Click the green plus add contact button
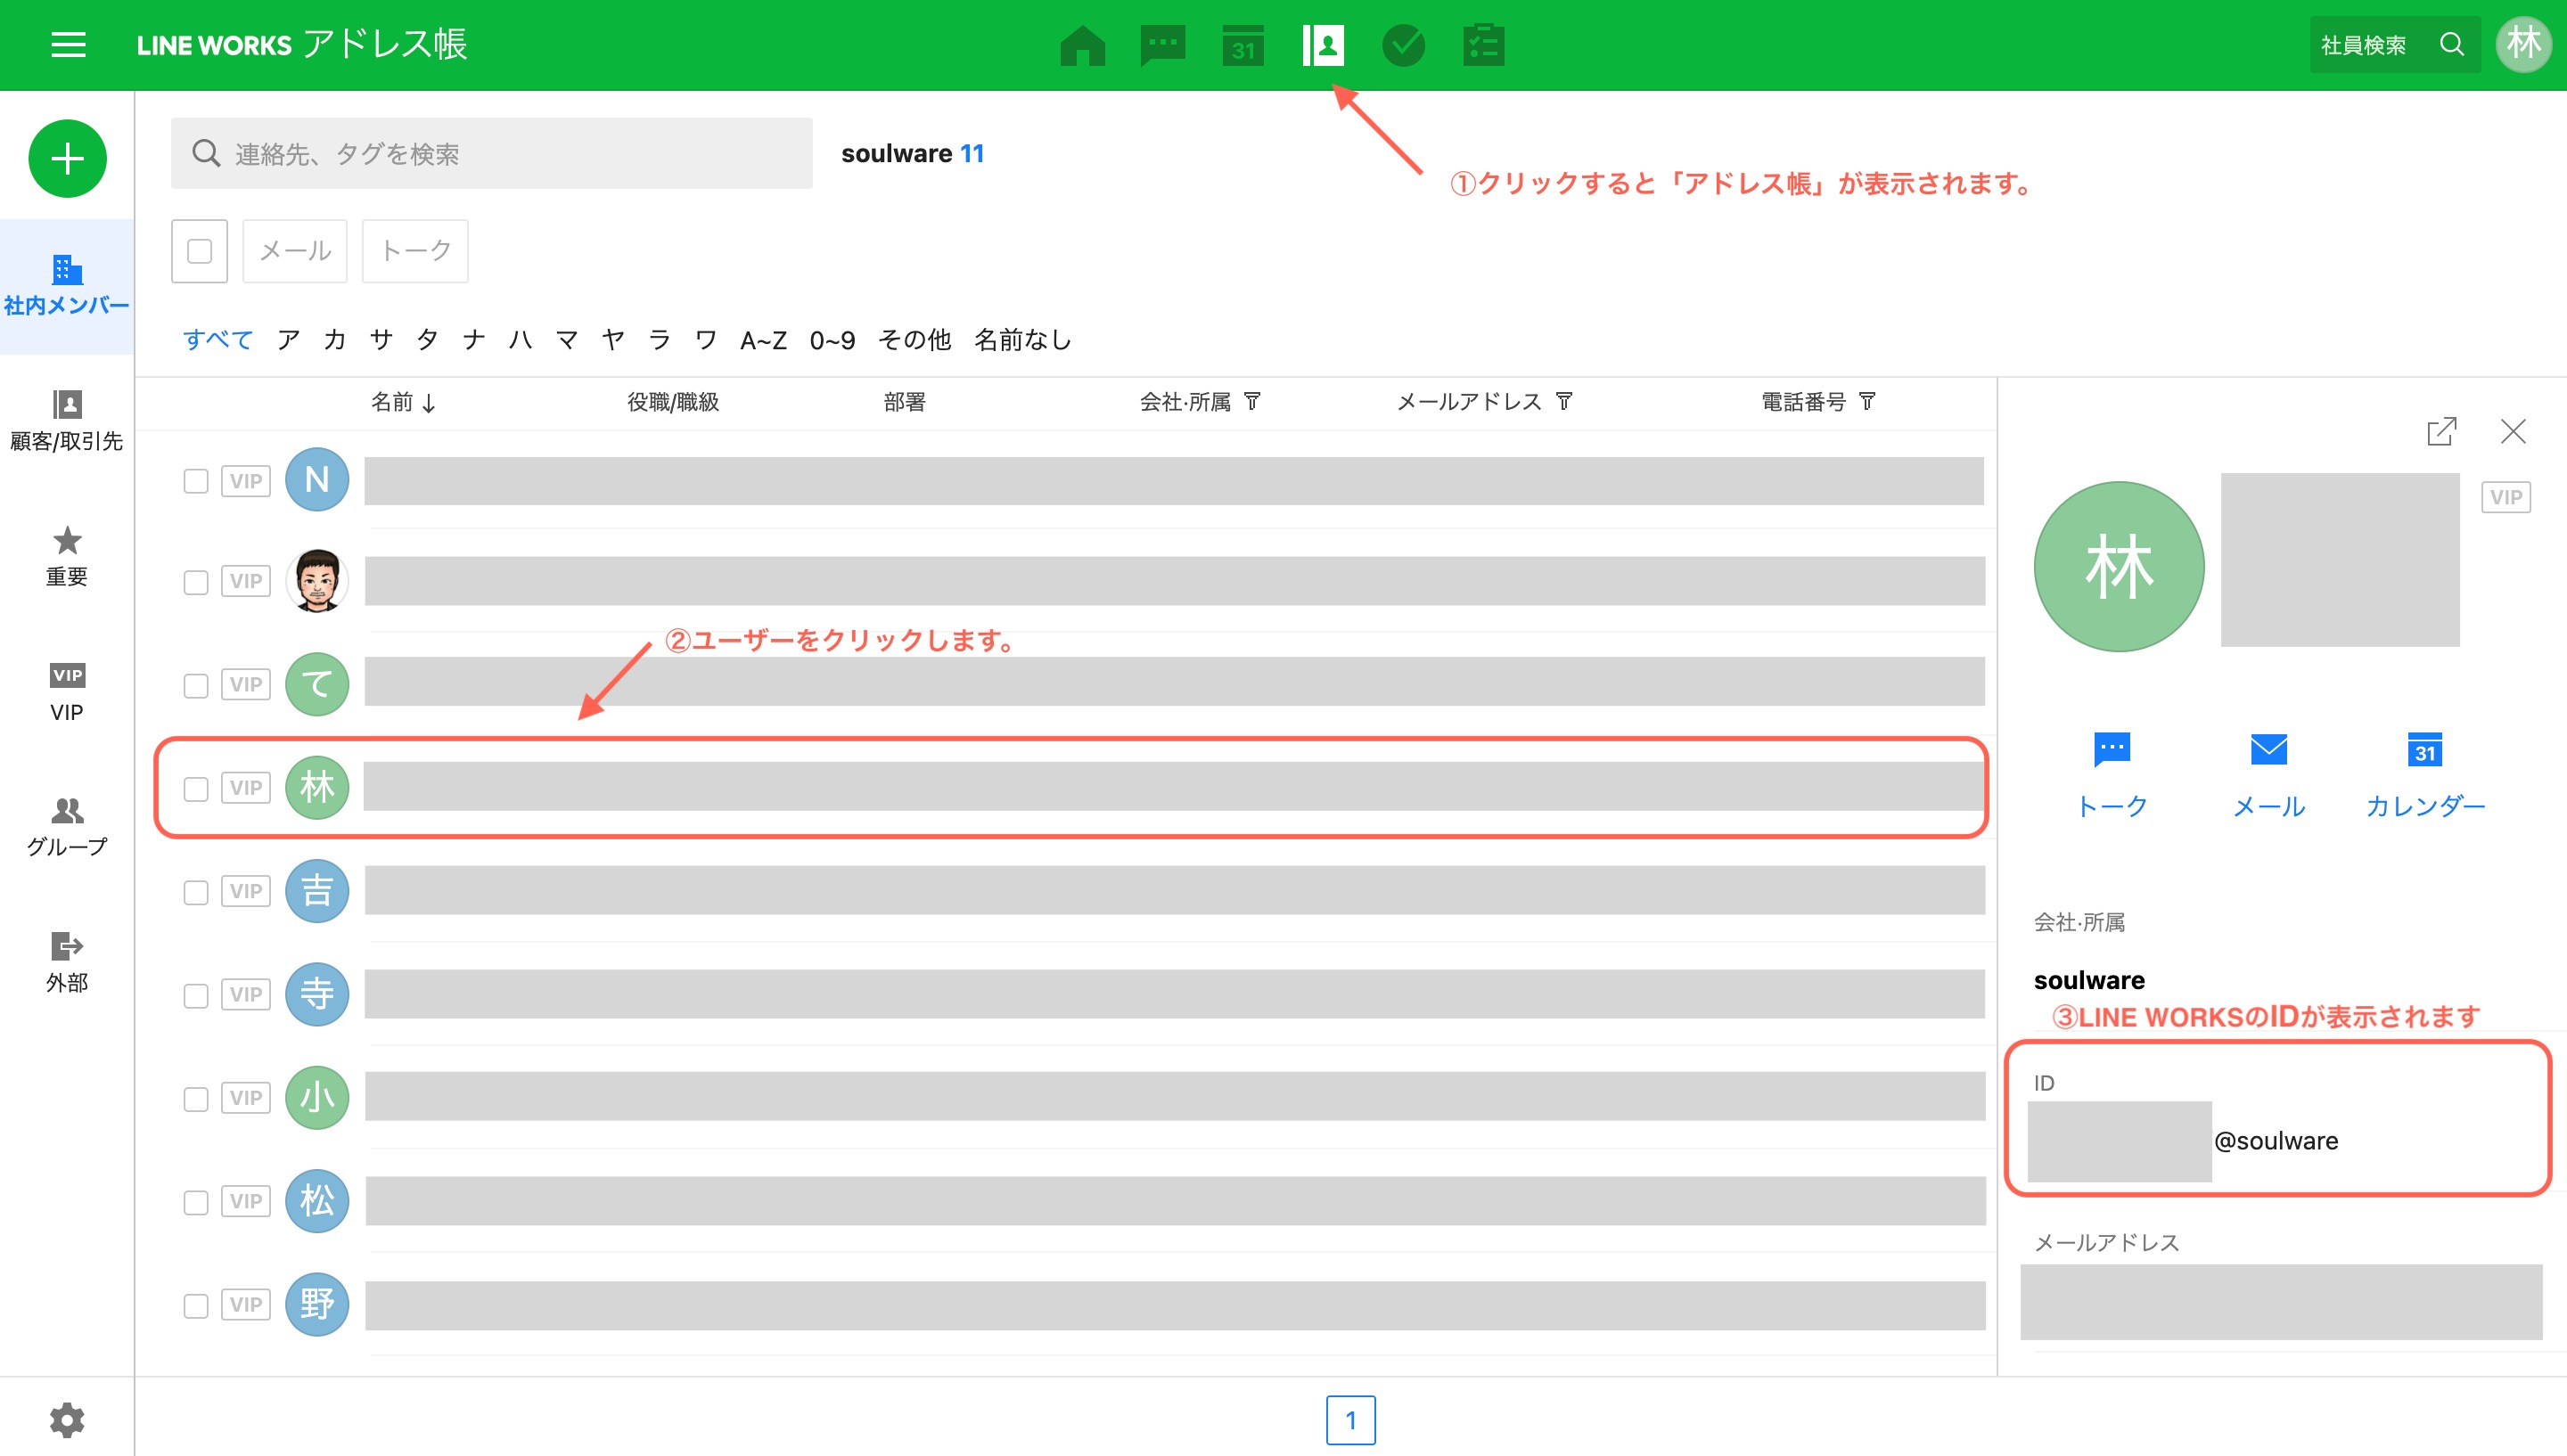This screenshot has width=2567, height=1456. tap(67, 159)
